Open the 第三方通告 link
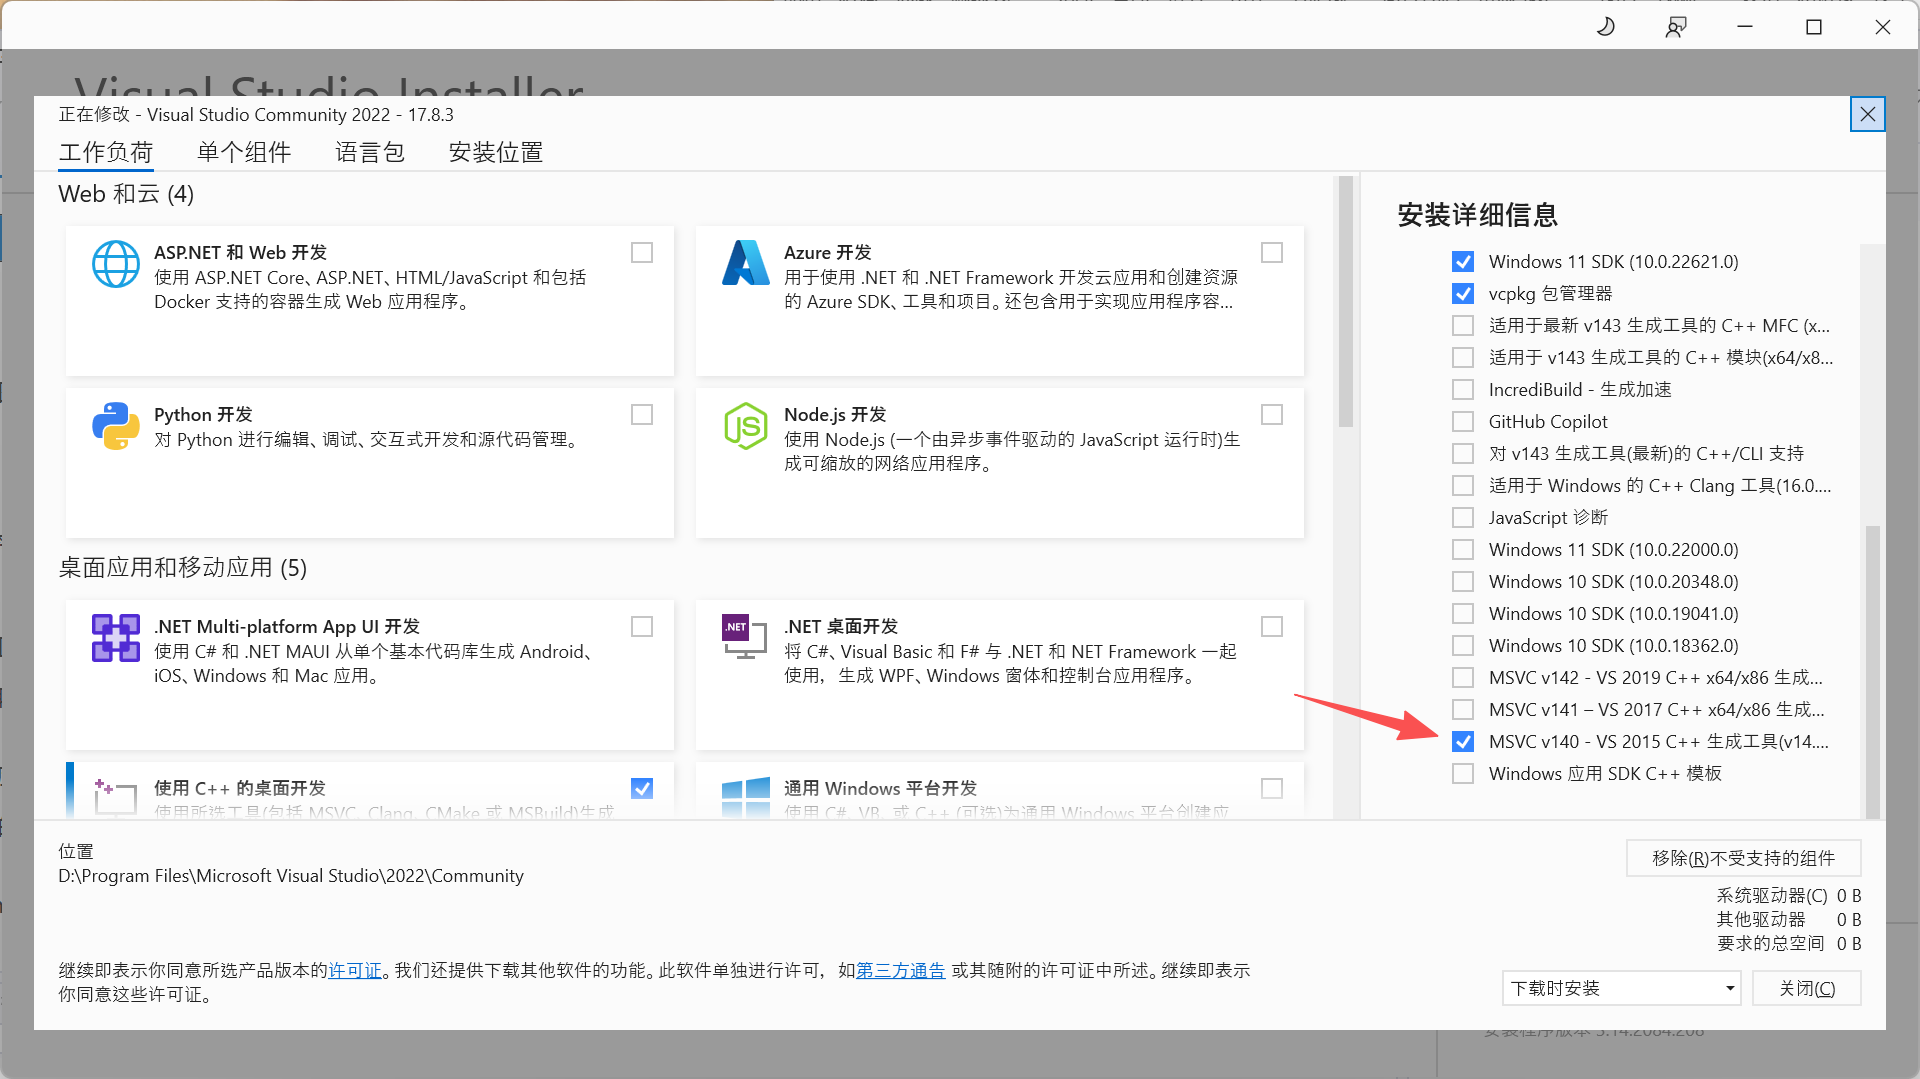 900,970
